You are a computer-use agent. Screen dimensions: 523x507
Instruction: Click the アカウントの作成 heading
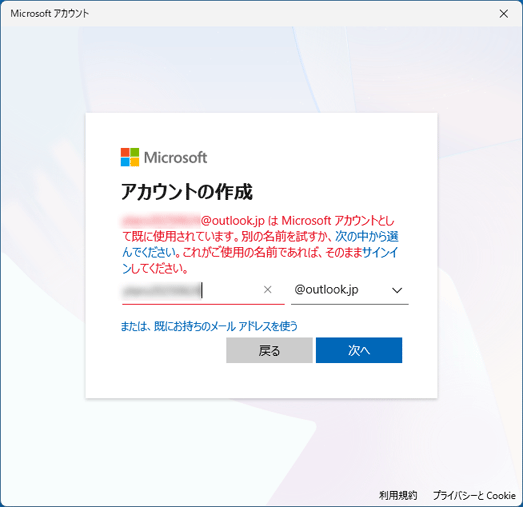tap(187, 192)
